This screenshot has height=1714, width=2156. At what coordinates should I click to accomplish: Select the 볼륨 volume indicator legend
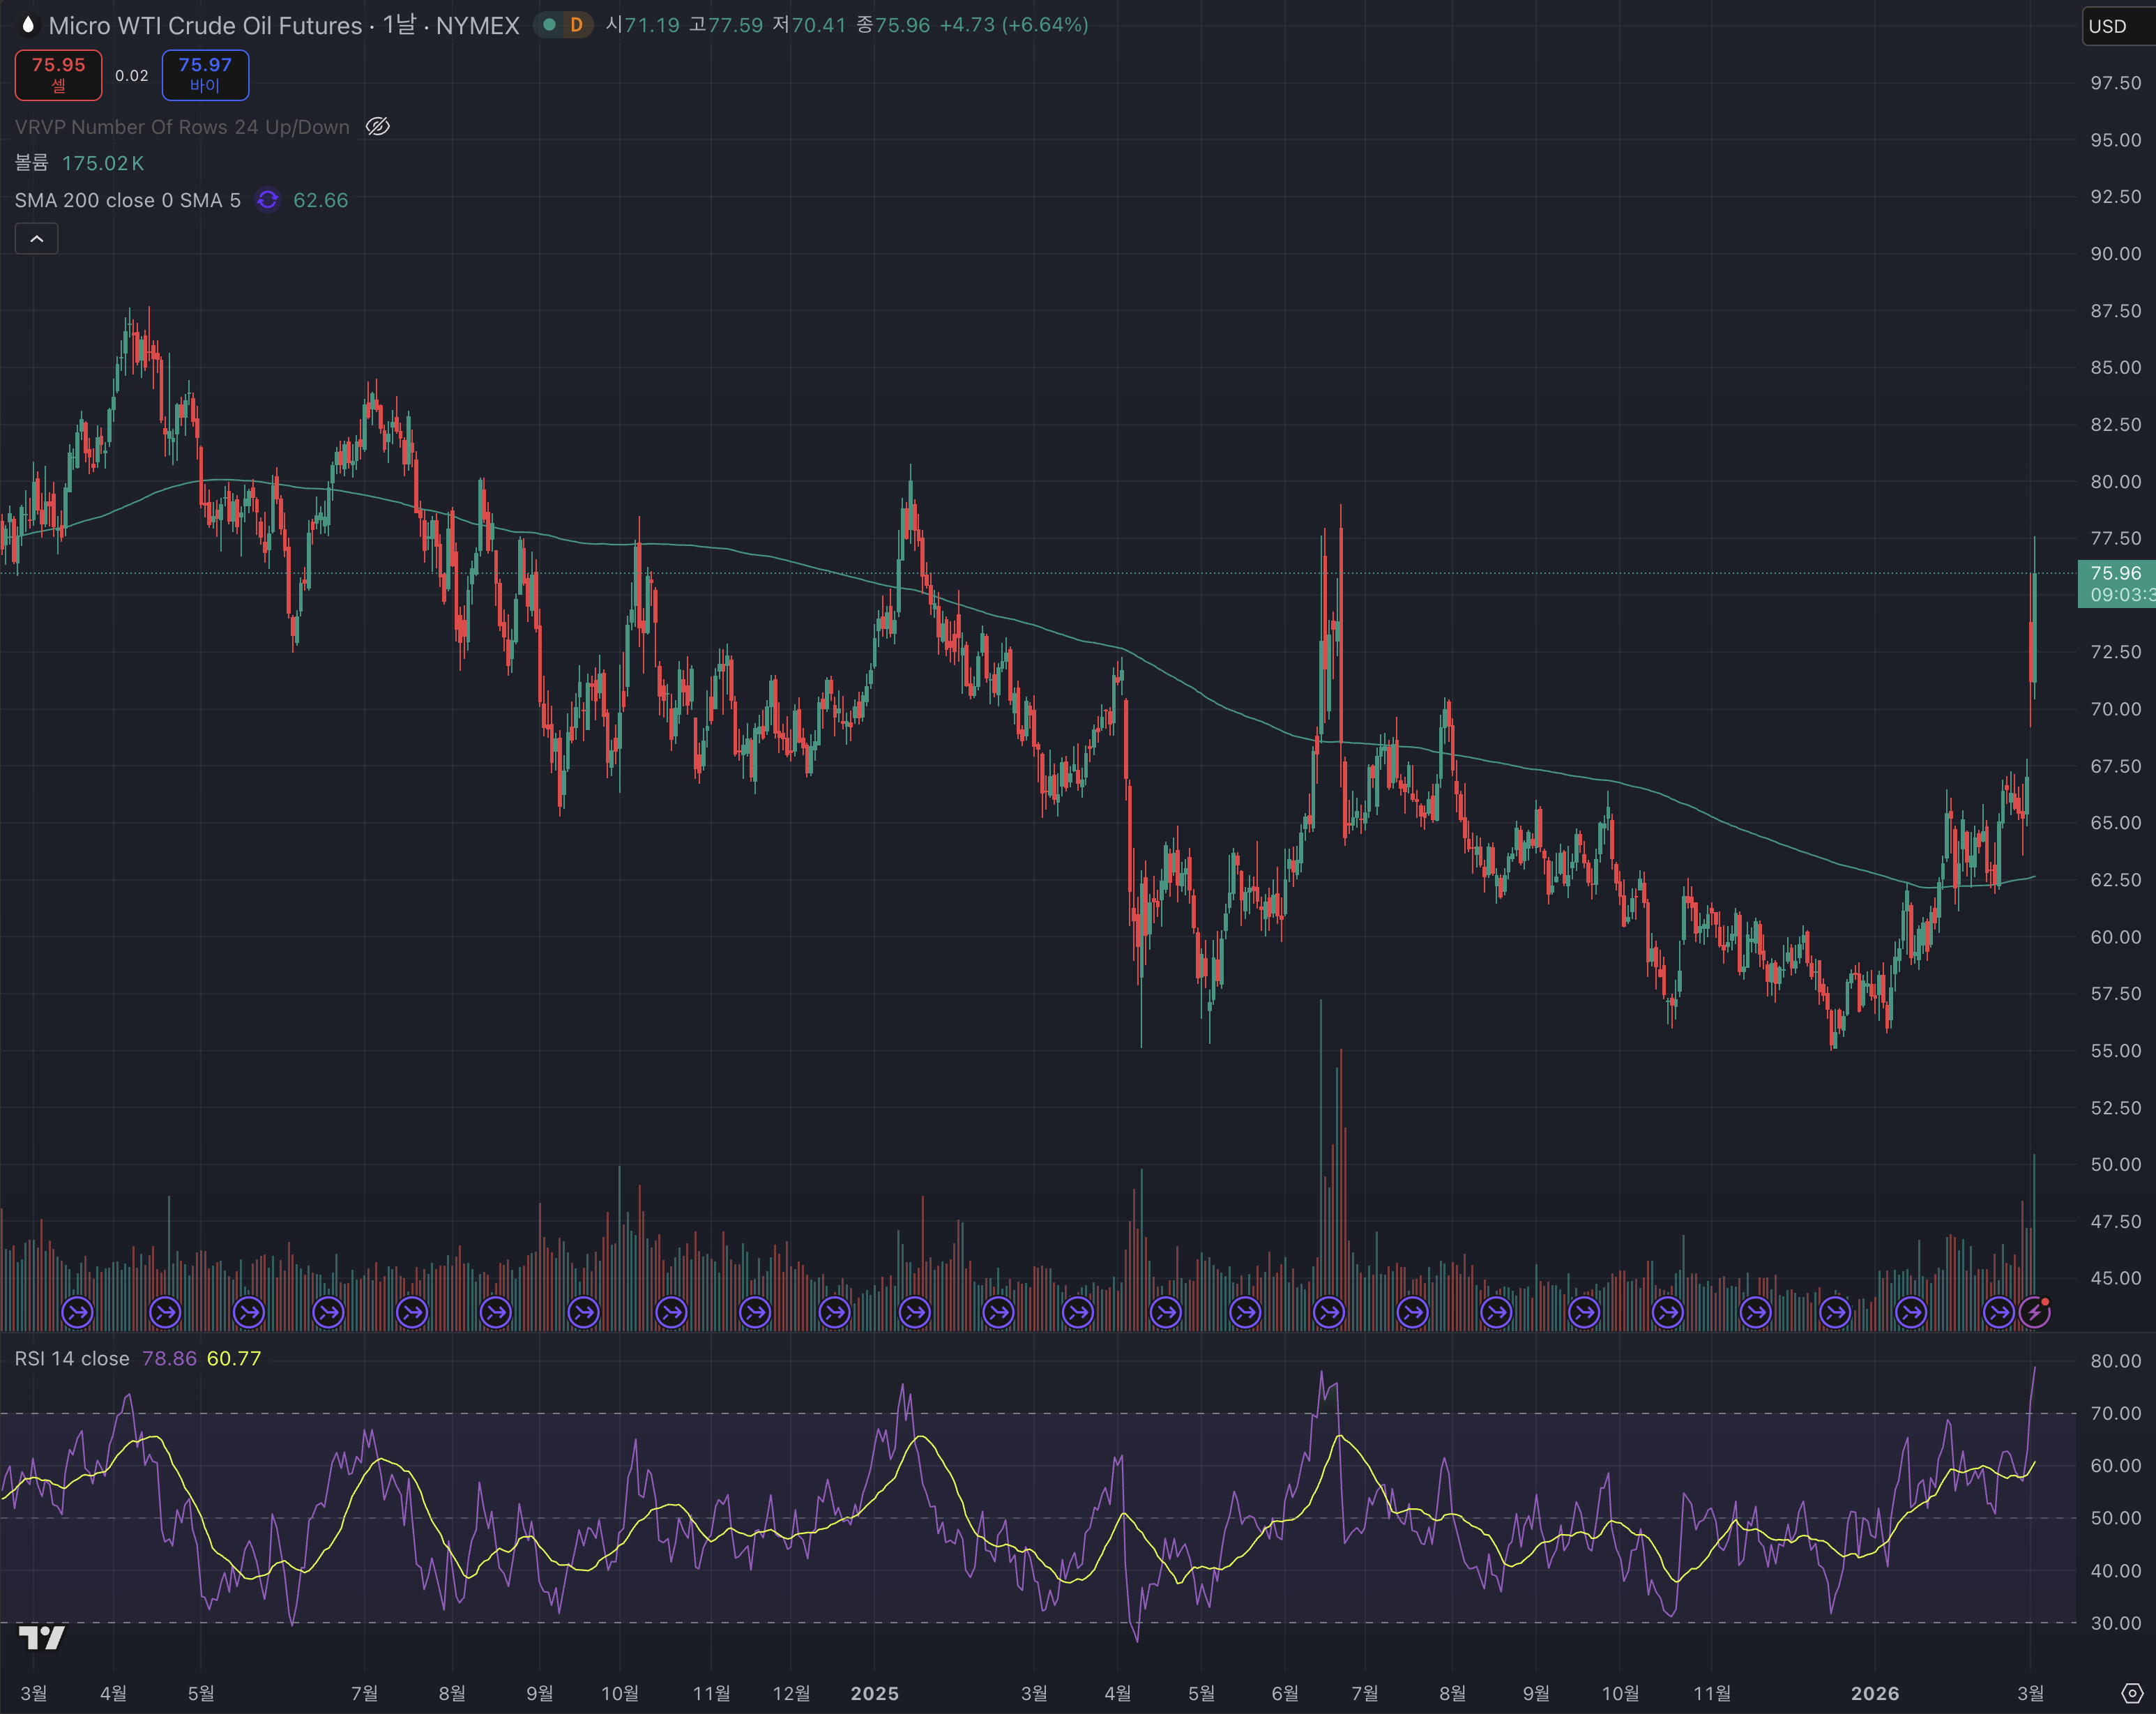point(31,163)
